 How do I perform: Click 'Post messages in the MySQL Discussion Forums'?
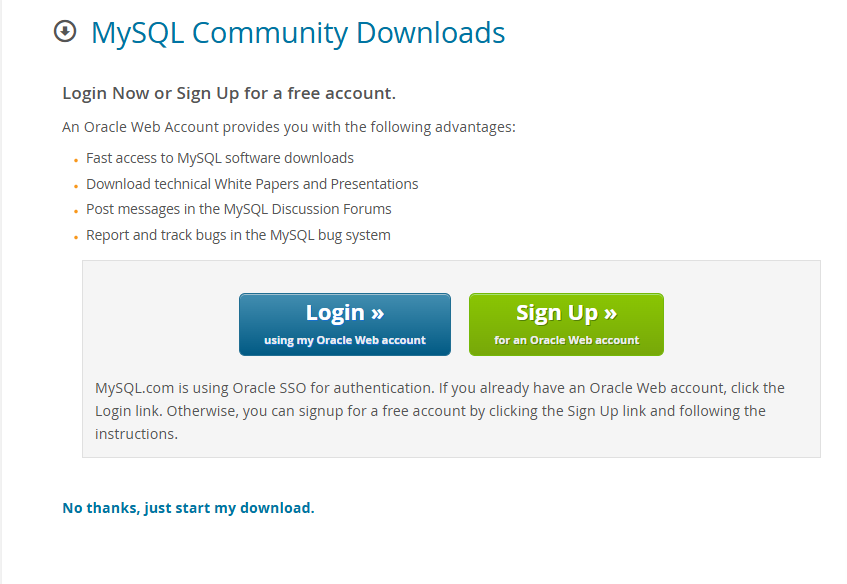click(x=239, y=210)
